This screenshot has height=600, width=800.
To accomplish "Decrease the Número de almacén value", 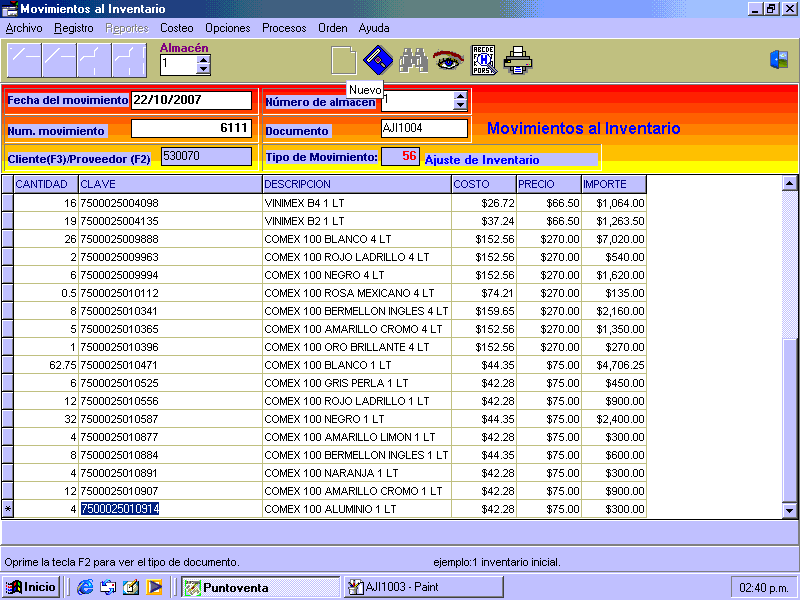I will (x=460, y=105).
